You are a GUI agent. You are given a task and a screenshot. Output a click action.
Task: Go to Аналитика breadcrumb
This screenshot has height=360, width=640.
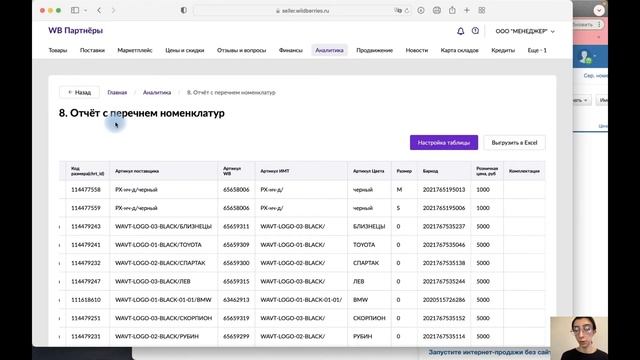(x=157, y=93)
